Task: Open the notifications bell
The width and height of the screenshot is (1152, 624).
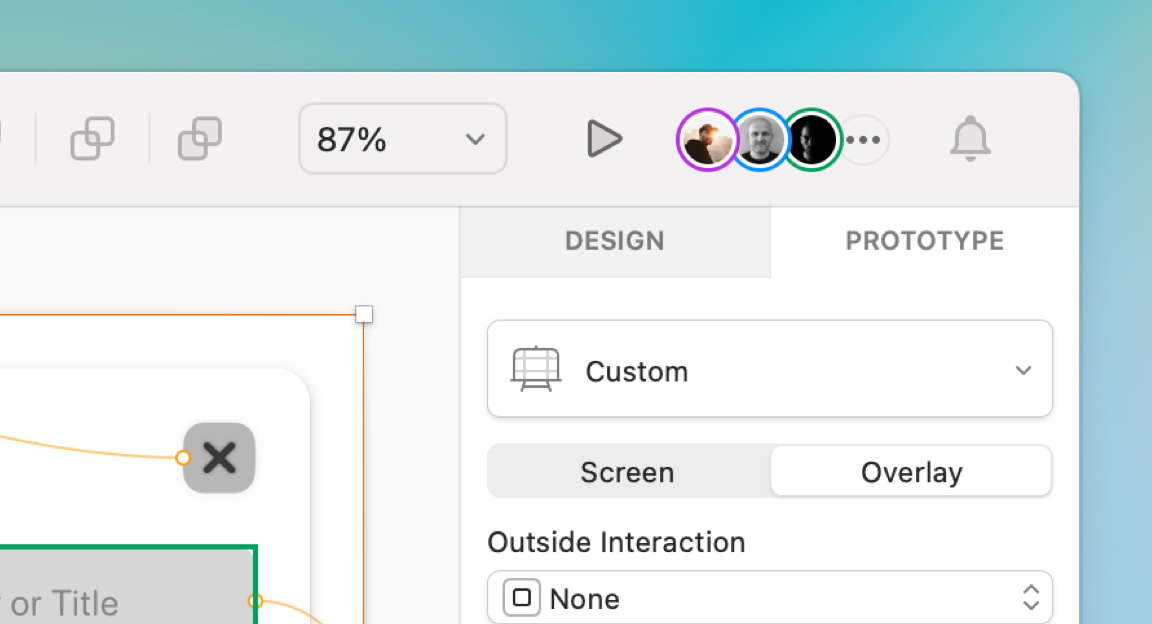Action: tap(969, 139)
